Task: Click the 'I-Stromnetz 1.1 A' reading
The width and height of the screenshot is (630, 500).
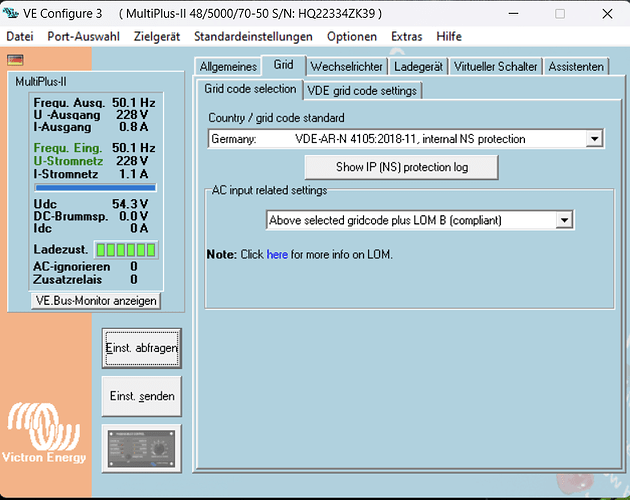Action: tap(90, 174)
